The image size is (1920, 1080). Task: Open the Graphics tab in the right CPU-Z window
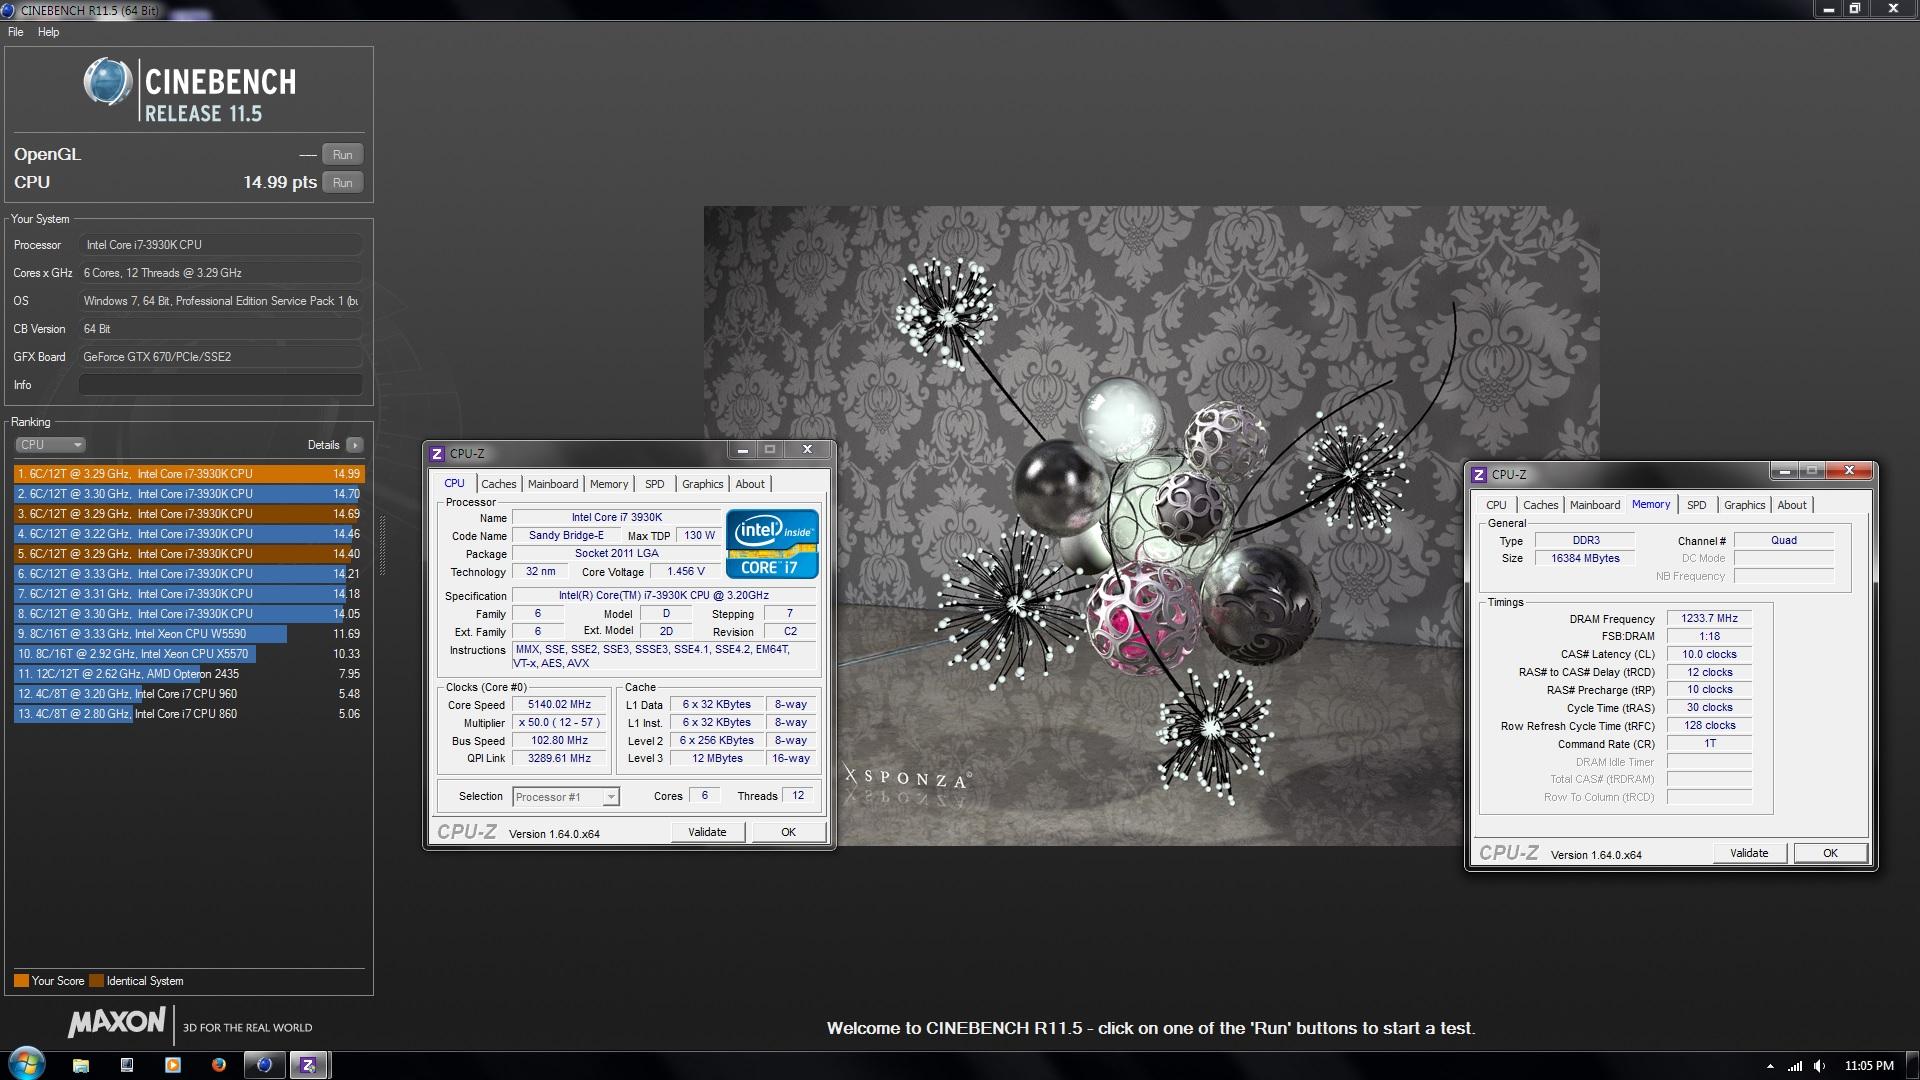(x=1744, y=505)
